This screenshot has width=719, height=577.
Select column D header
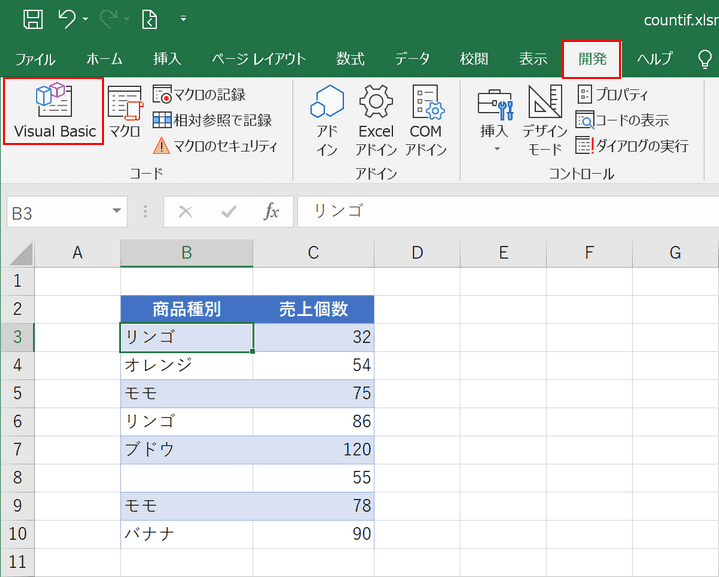pyautogui.click(x=417, y=253)
